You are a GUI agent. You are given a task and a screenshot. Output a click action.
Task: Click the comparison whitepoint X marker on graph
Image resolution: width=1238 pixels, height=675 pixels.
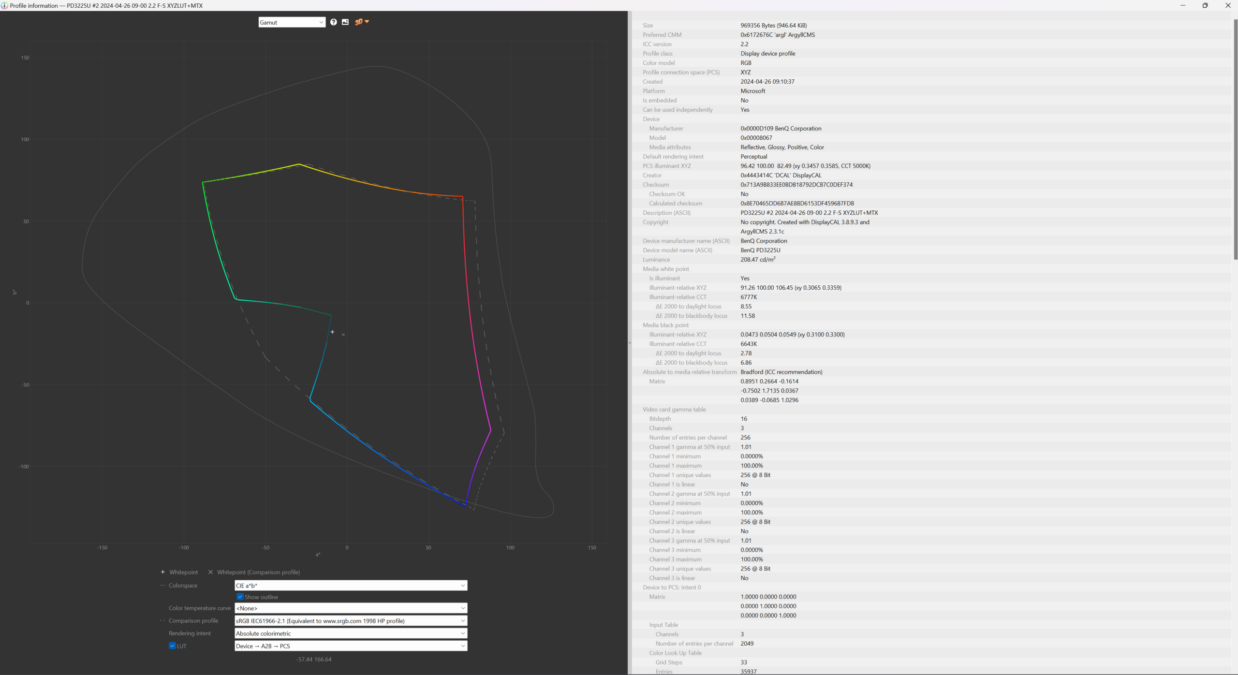point(343,335)
